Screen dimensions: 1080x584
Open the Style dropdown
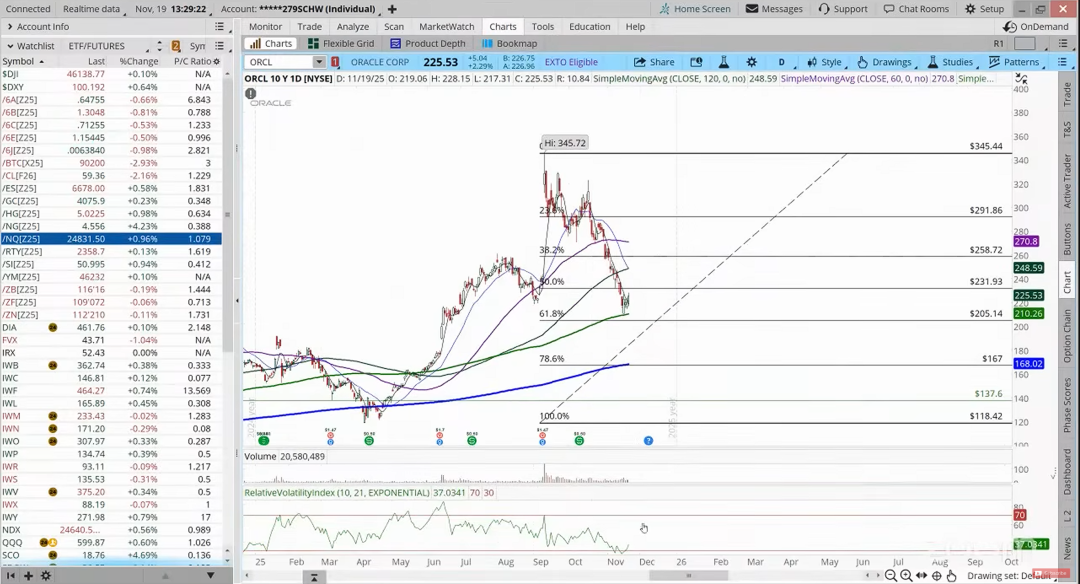[825, 62]
